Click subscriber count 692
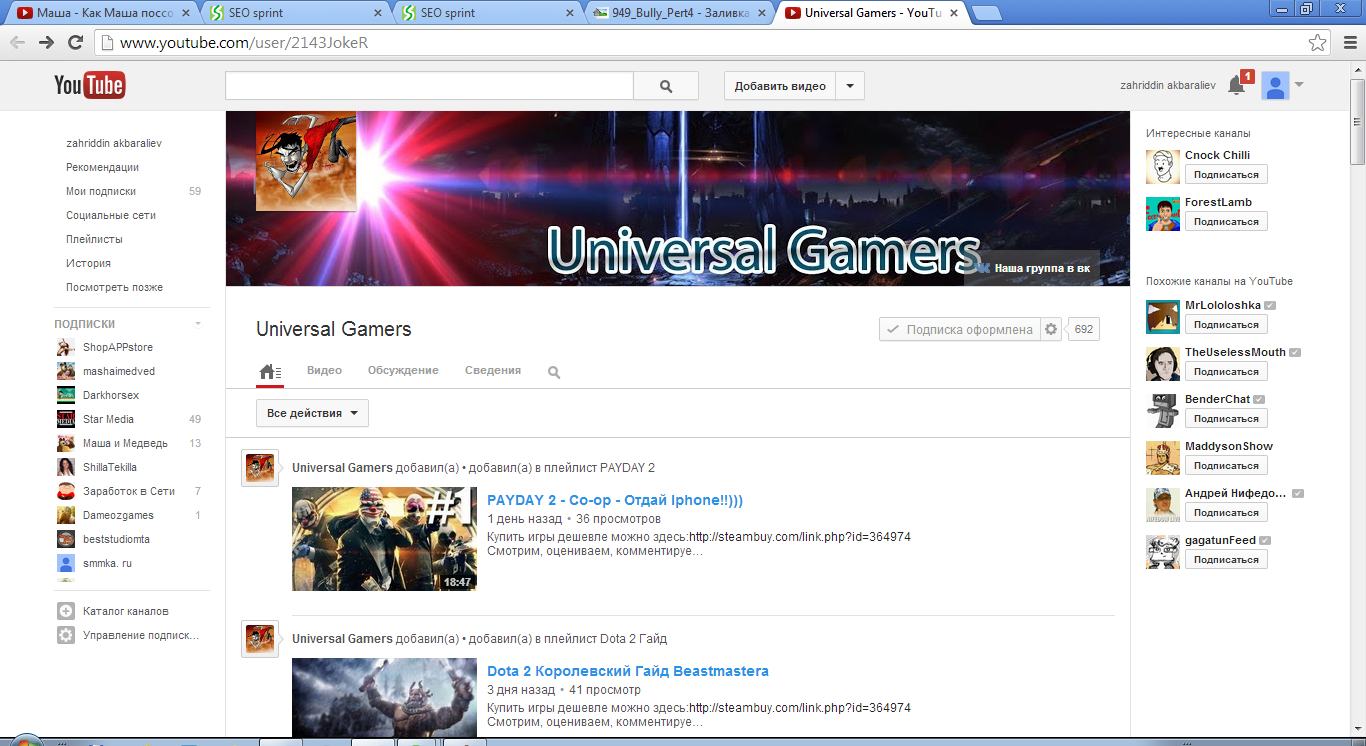The width and height of the screenshot is (1366, 746). (x=1084, y=329)
